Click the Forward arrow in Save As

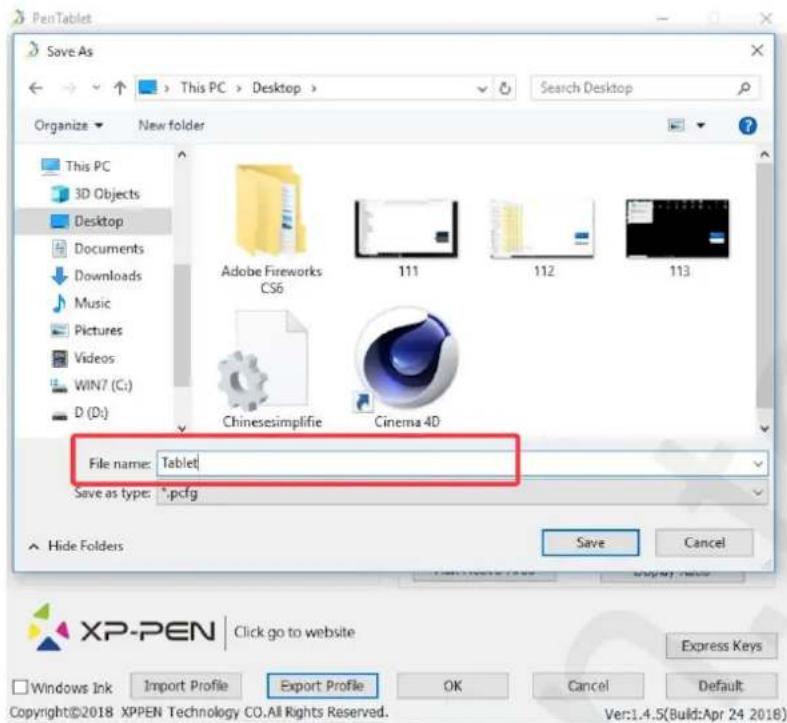(x=68, y=88)
